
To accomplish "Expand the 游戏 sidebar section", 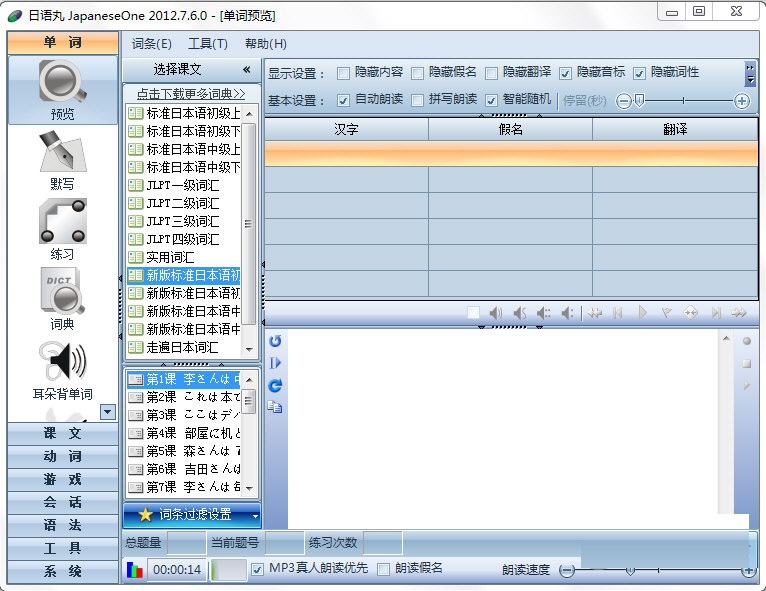I will [63, 479].
